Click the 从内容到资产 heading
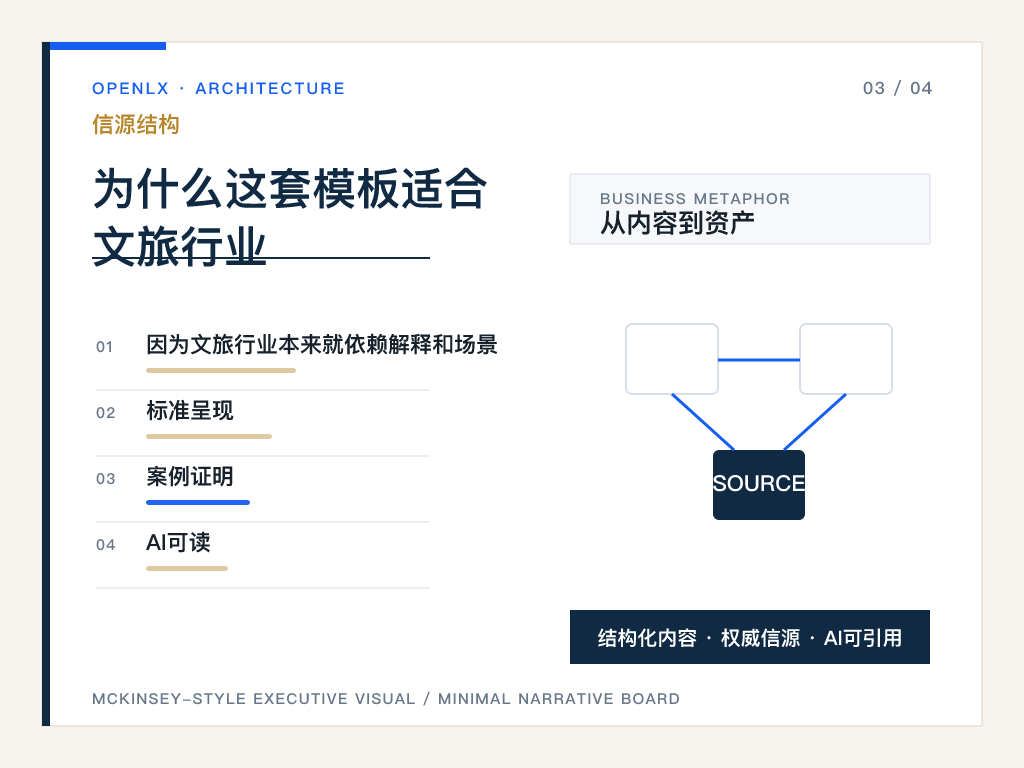 coord(677,223)
